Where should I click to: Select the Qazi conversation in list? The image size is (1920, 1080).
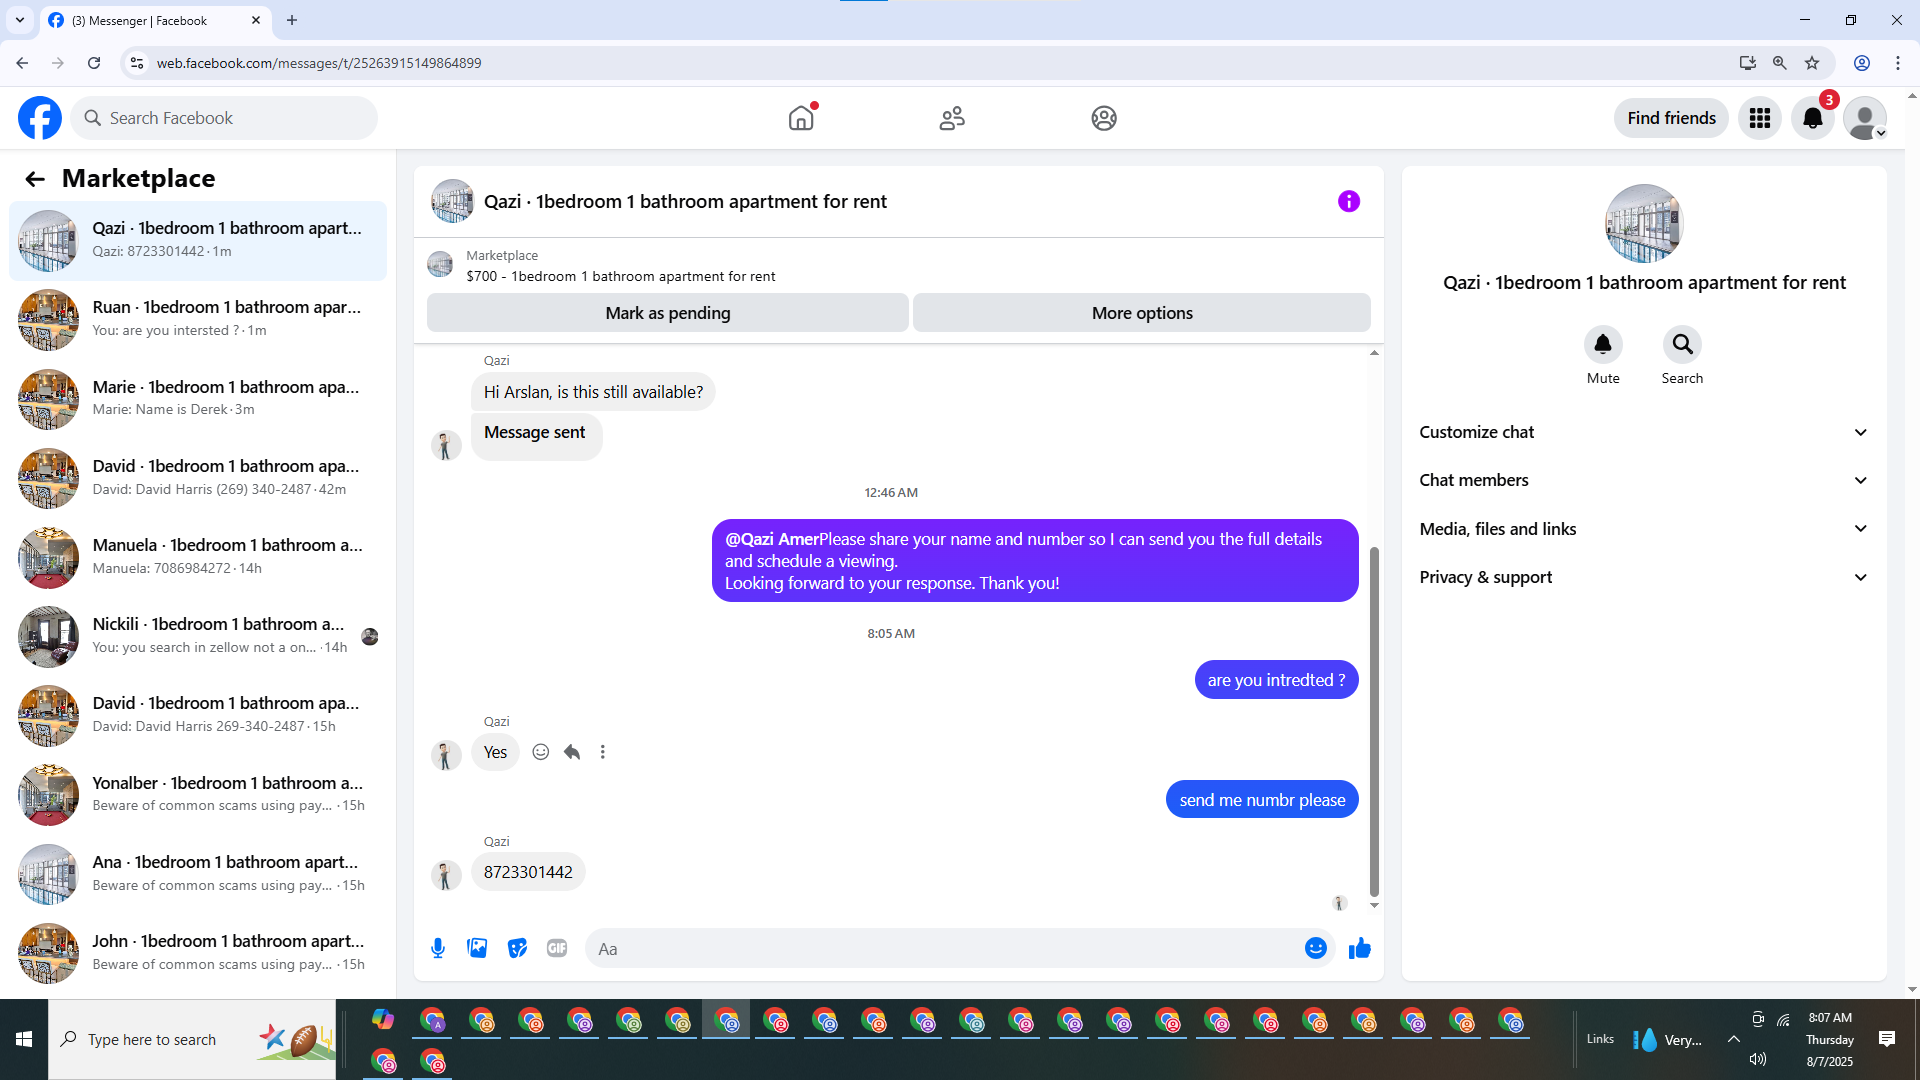tap(198, 241)
